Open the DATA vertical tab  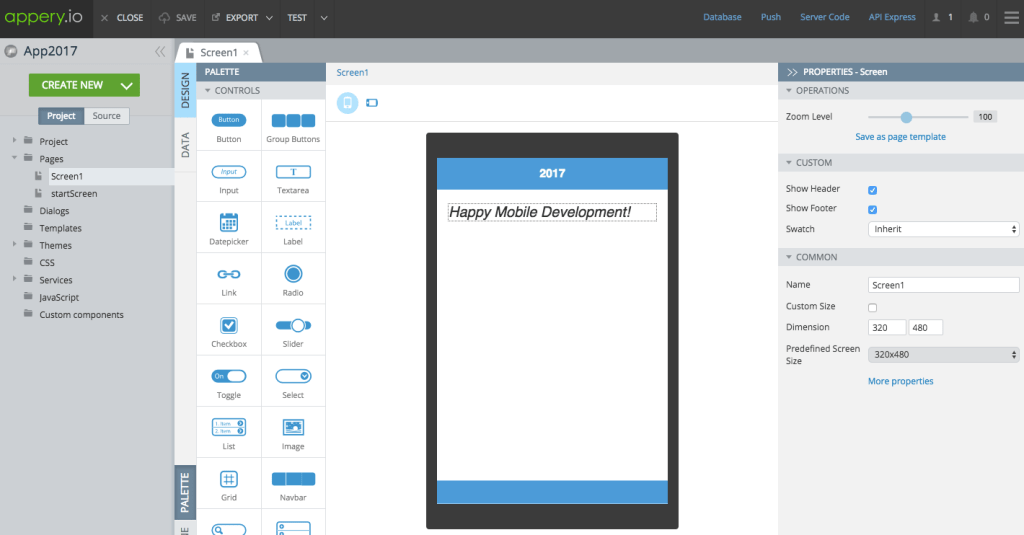[185, 146]
